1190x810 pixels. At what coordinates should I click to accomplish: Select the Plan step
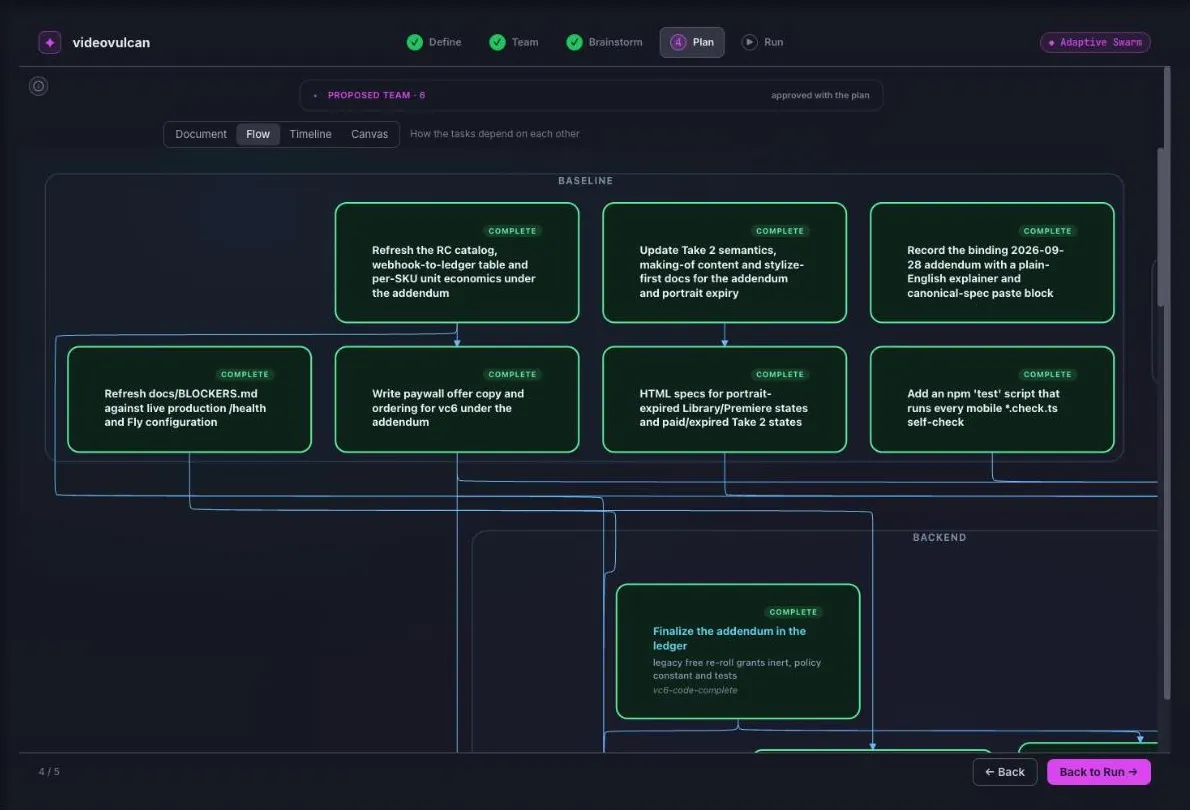692,43
